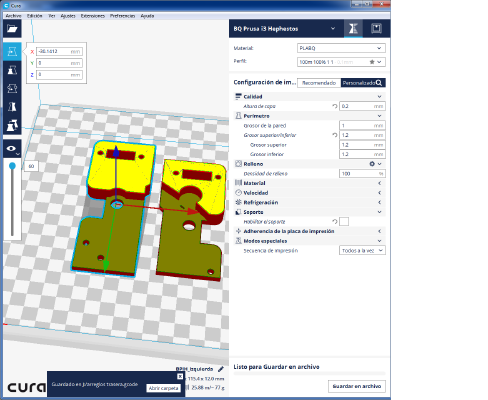488x400 pixels.
Task: Select the Mirror tool
Action: pyautogui.click(x=12, y=107)
